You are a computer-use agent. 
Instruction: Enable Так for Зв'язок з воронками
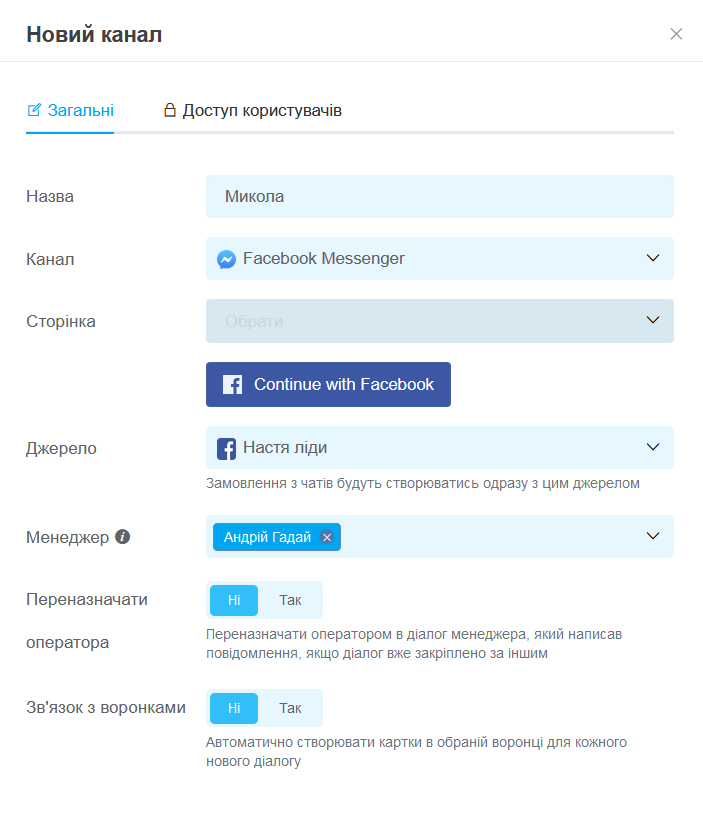[290, 708]
